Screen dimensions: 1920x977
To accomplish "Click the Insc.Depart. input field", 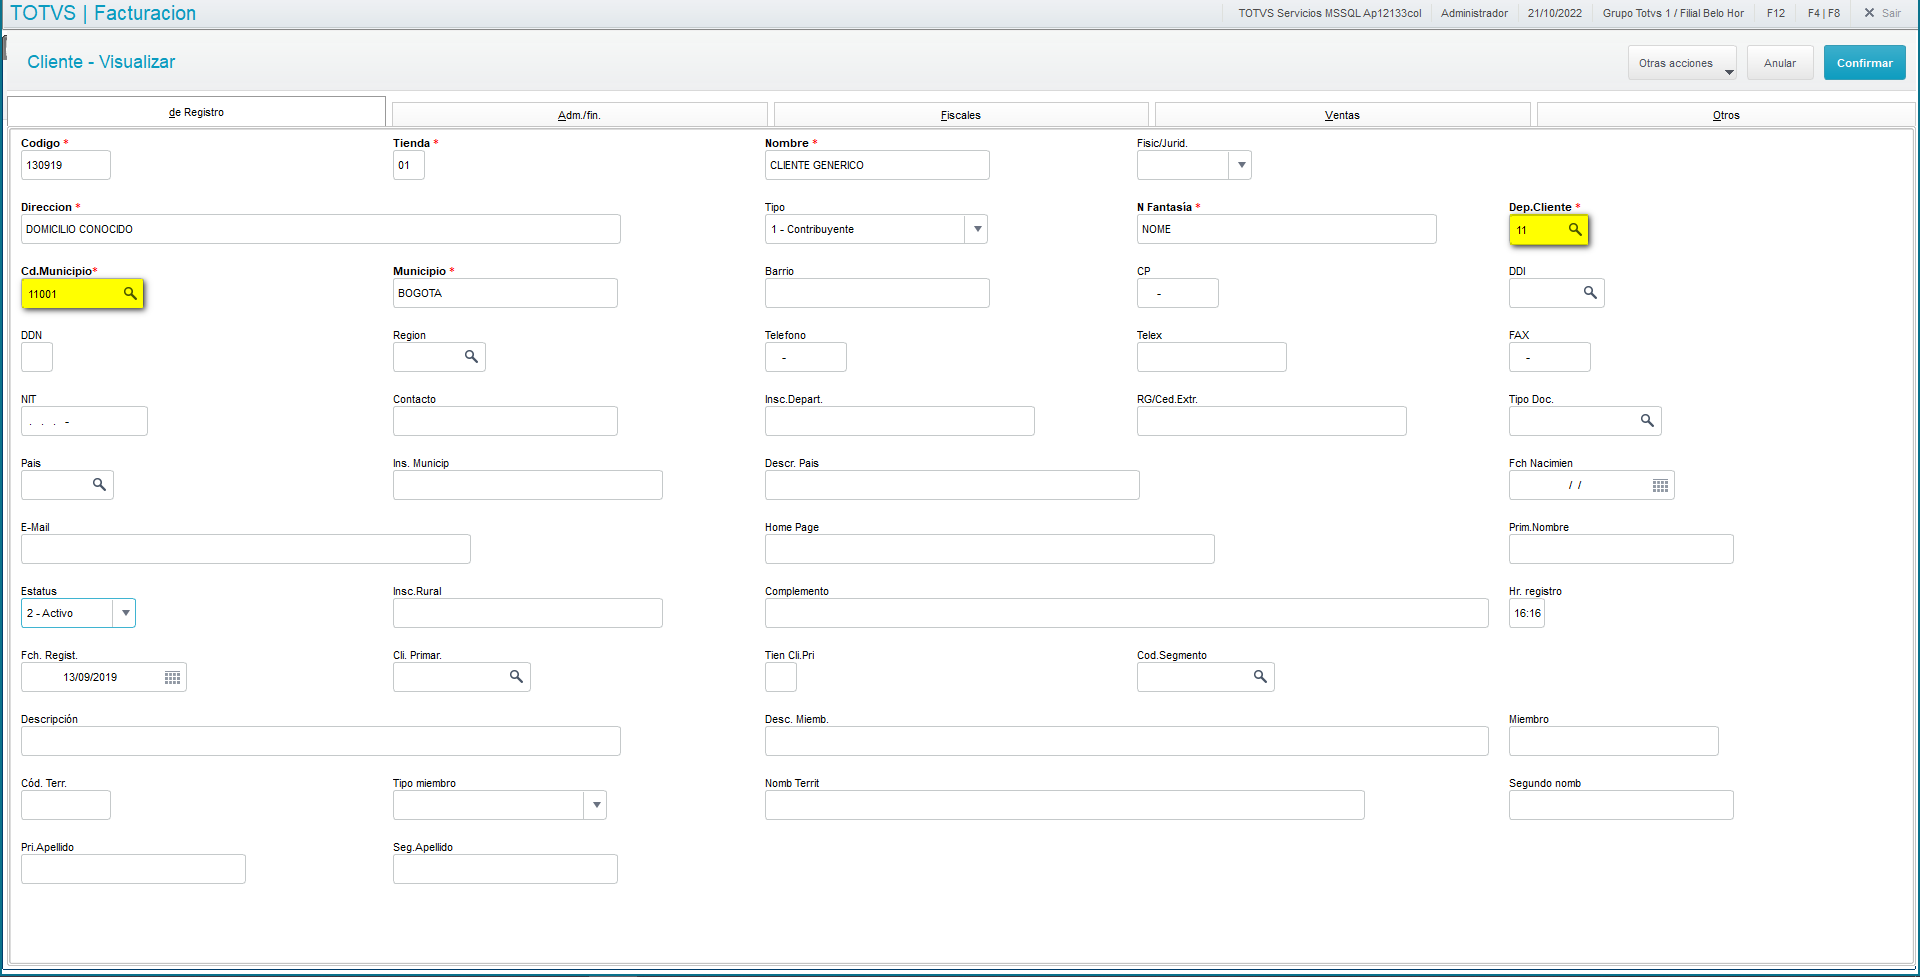I will tap(900, 421).
